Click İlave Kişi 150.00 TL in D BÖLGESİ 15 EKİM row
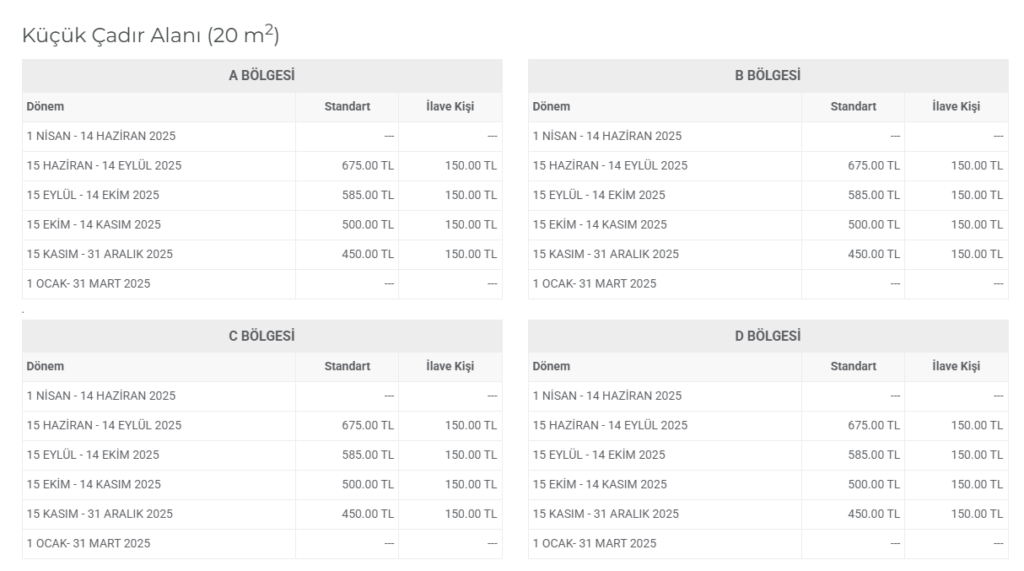 click(x=976, y=484)
